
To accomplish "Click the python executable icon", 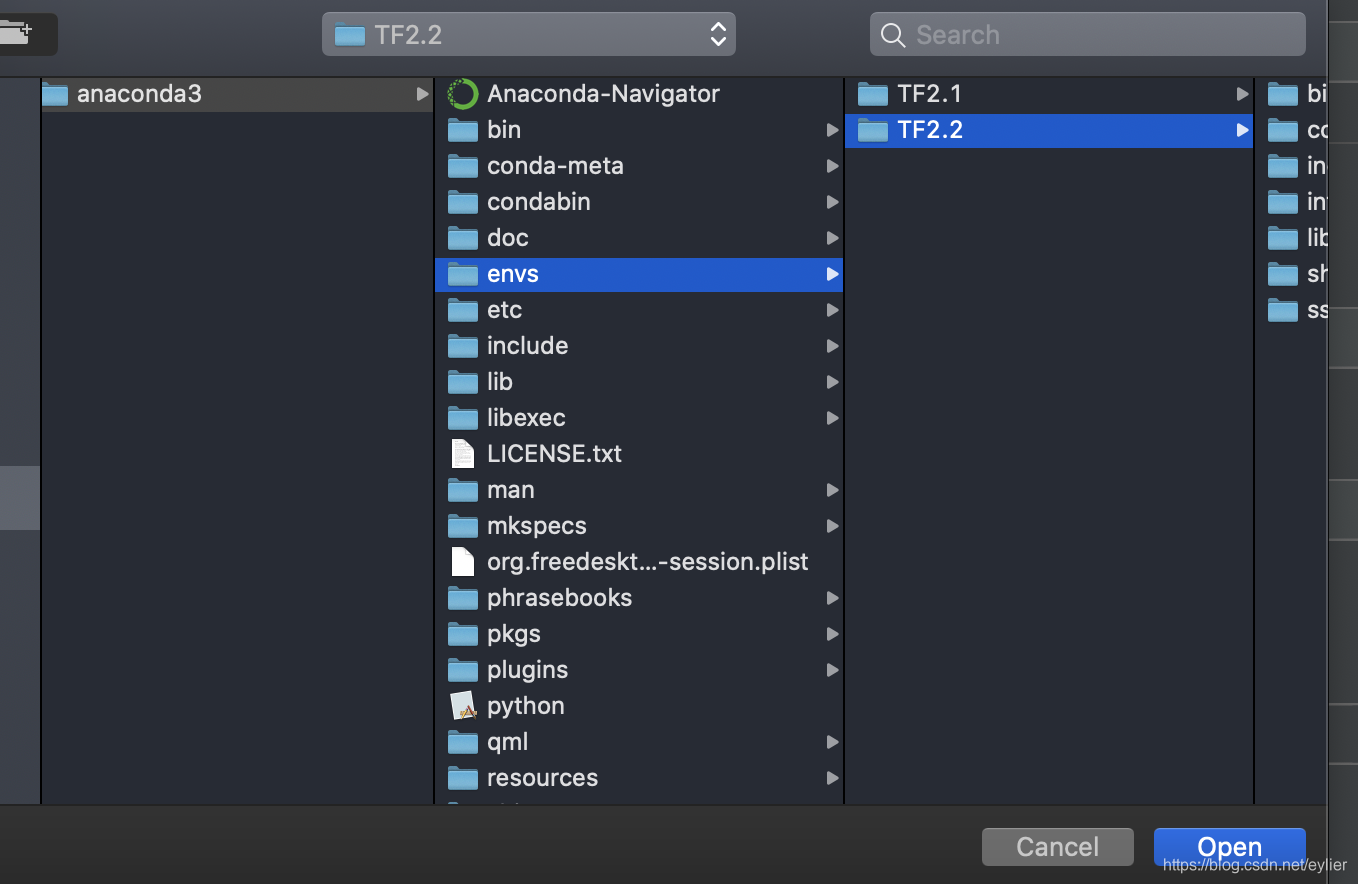I will point(462,705).
